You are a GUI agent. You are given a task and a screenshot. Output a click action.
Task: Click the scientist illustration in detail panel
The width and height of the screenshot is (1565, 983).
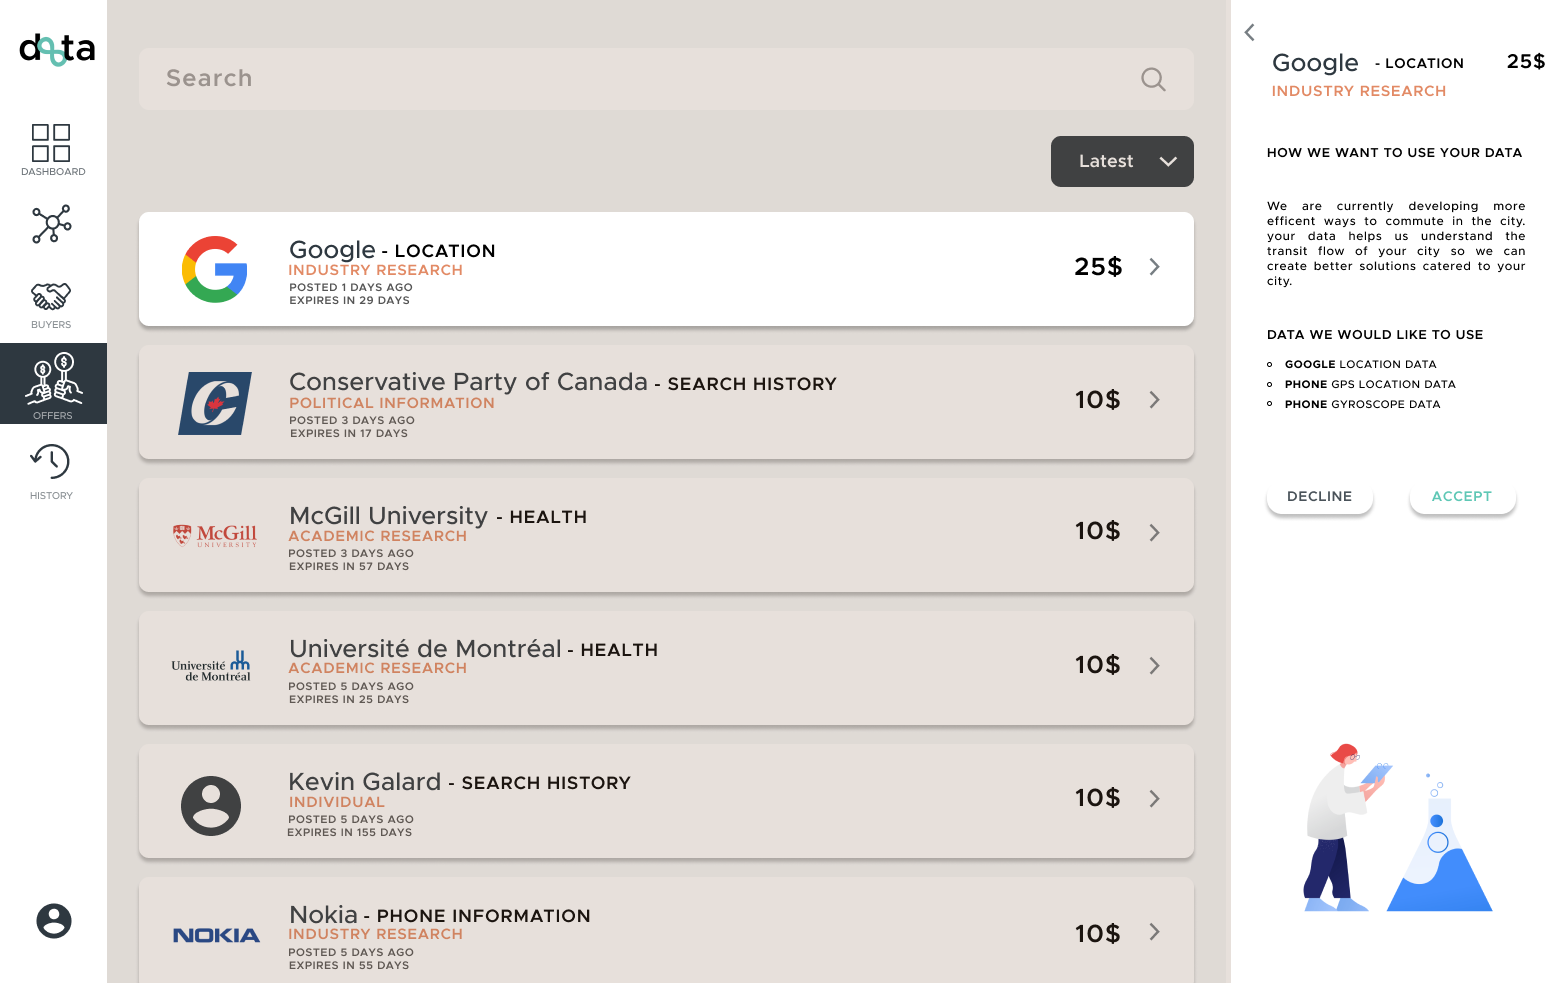tap(1398, 827)
